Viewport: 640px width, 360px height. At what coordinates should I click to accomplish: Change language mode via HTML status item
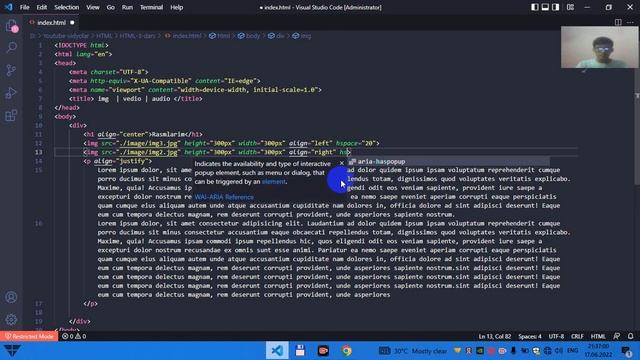click(x=598, y=336)
